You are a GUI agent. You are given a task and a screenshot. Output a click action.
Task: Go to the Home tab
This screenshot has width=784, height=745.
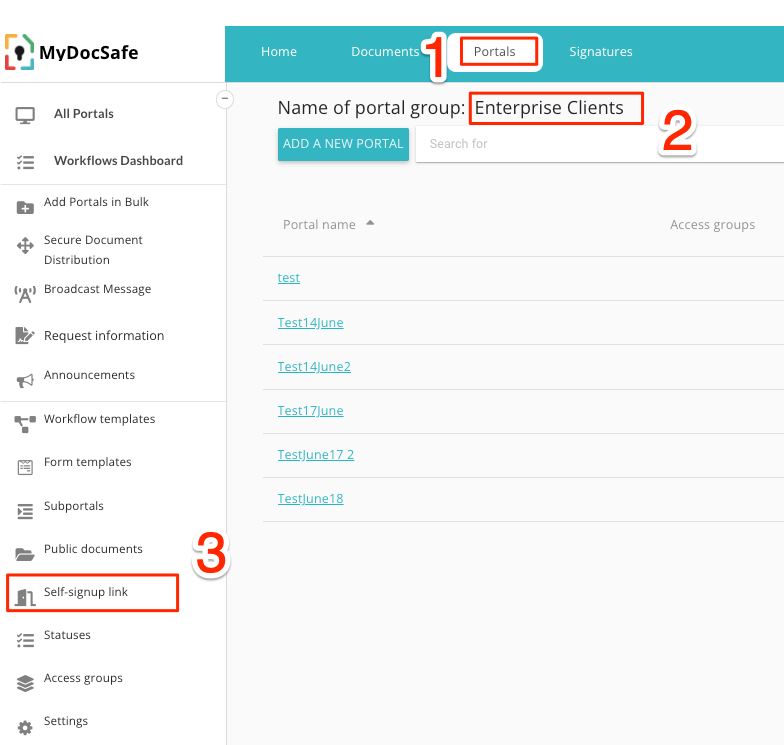[279, 52]
